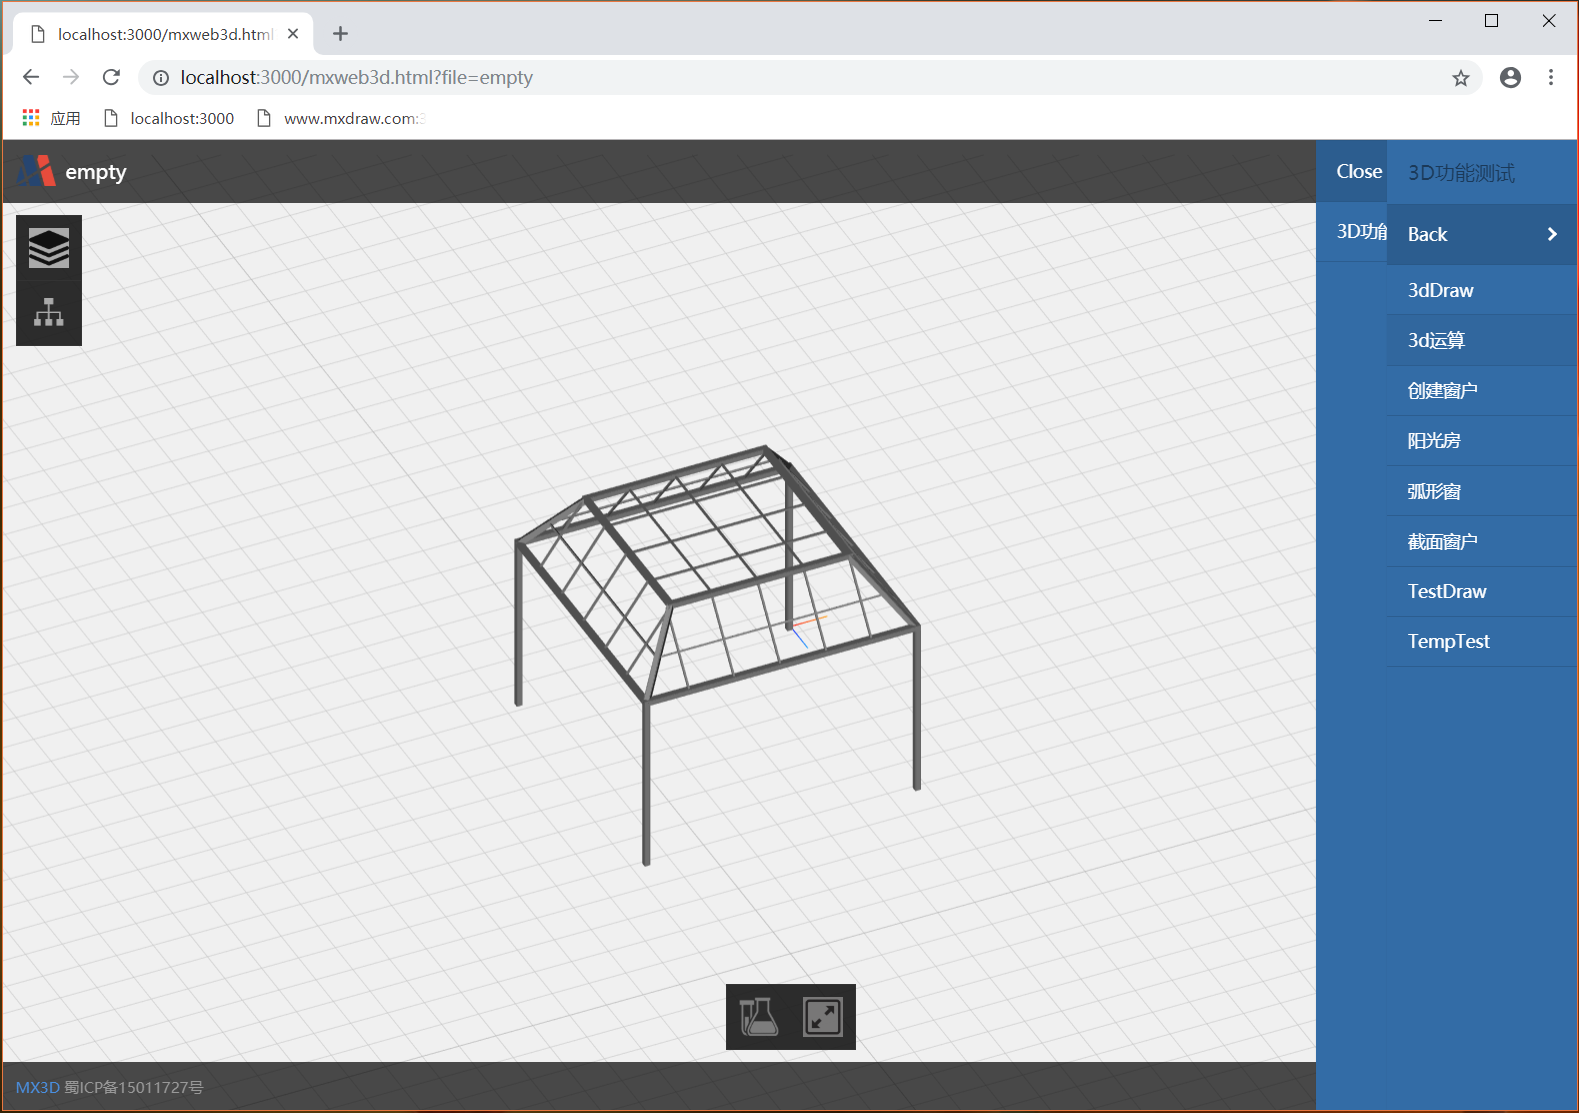
Task: Select the localhost:3000/mxweb3d.html browser tab
Action: point(164,33)
